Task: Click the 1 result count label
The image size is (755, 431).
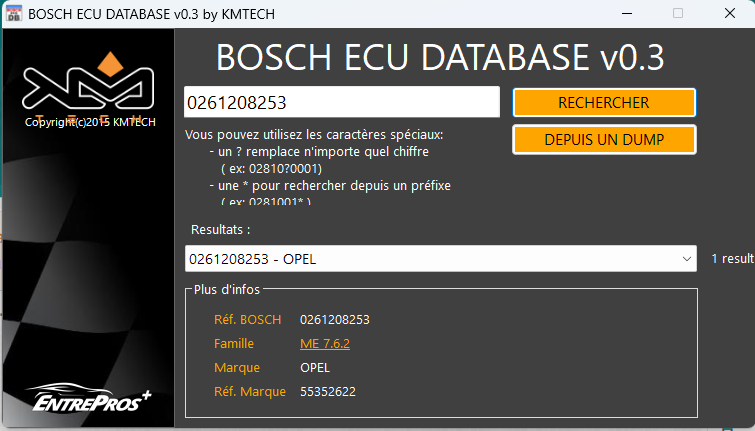Action: [x=732, y=259]
